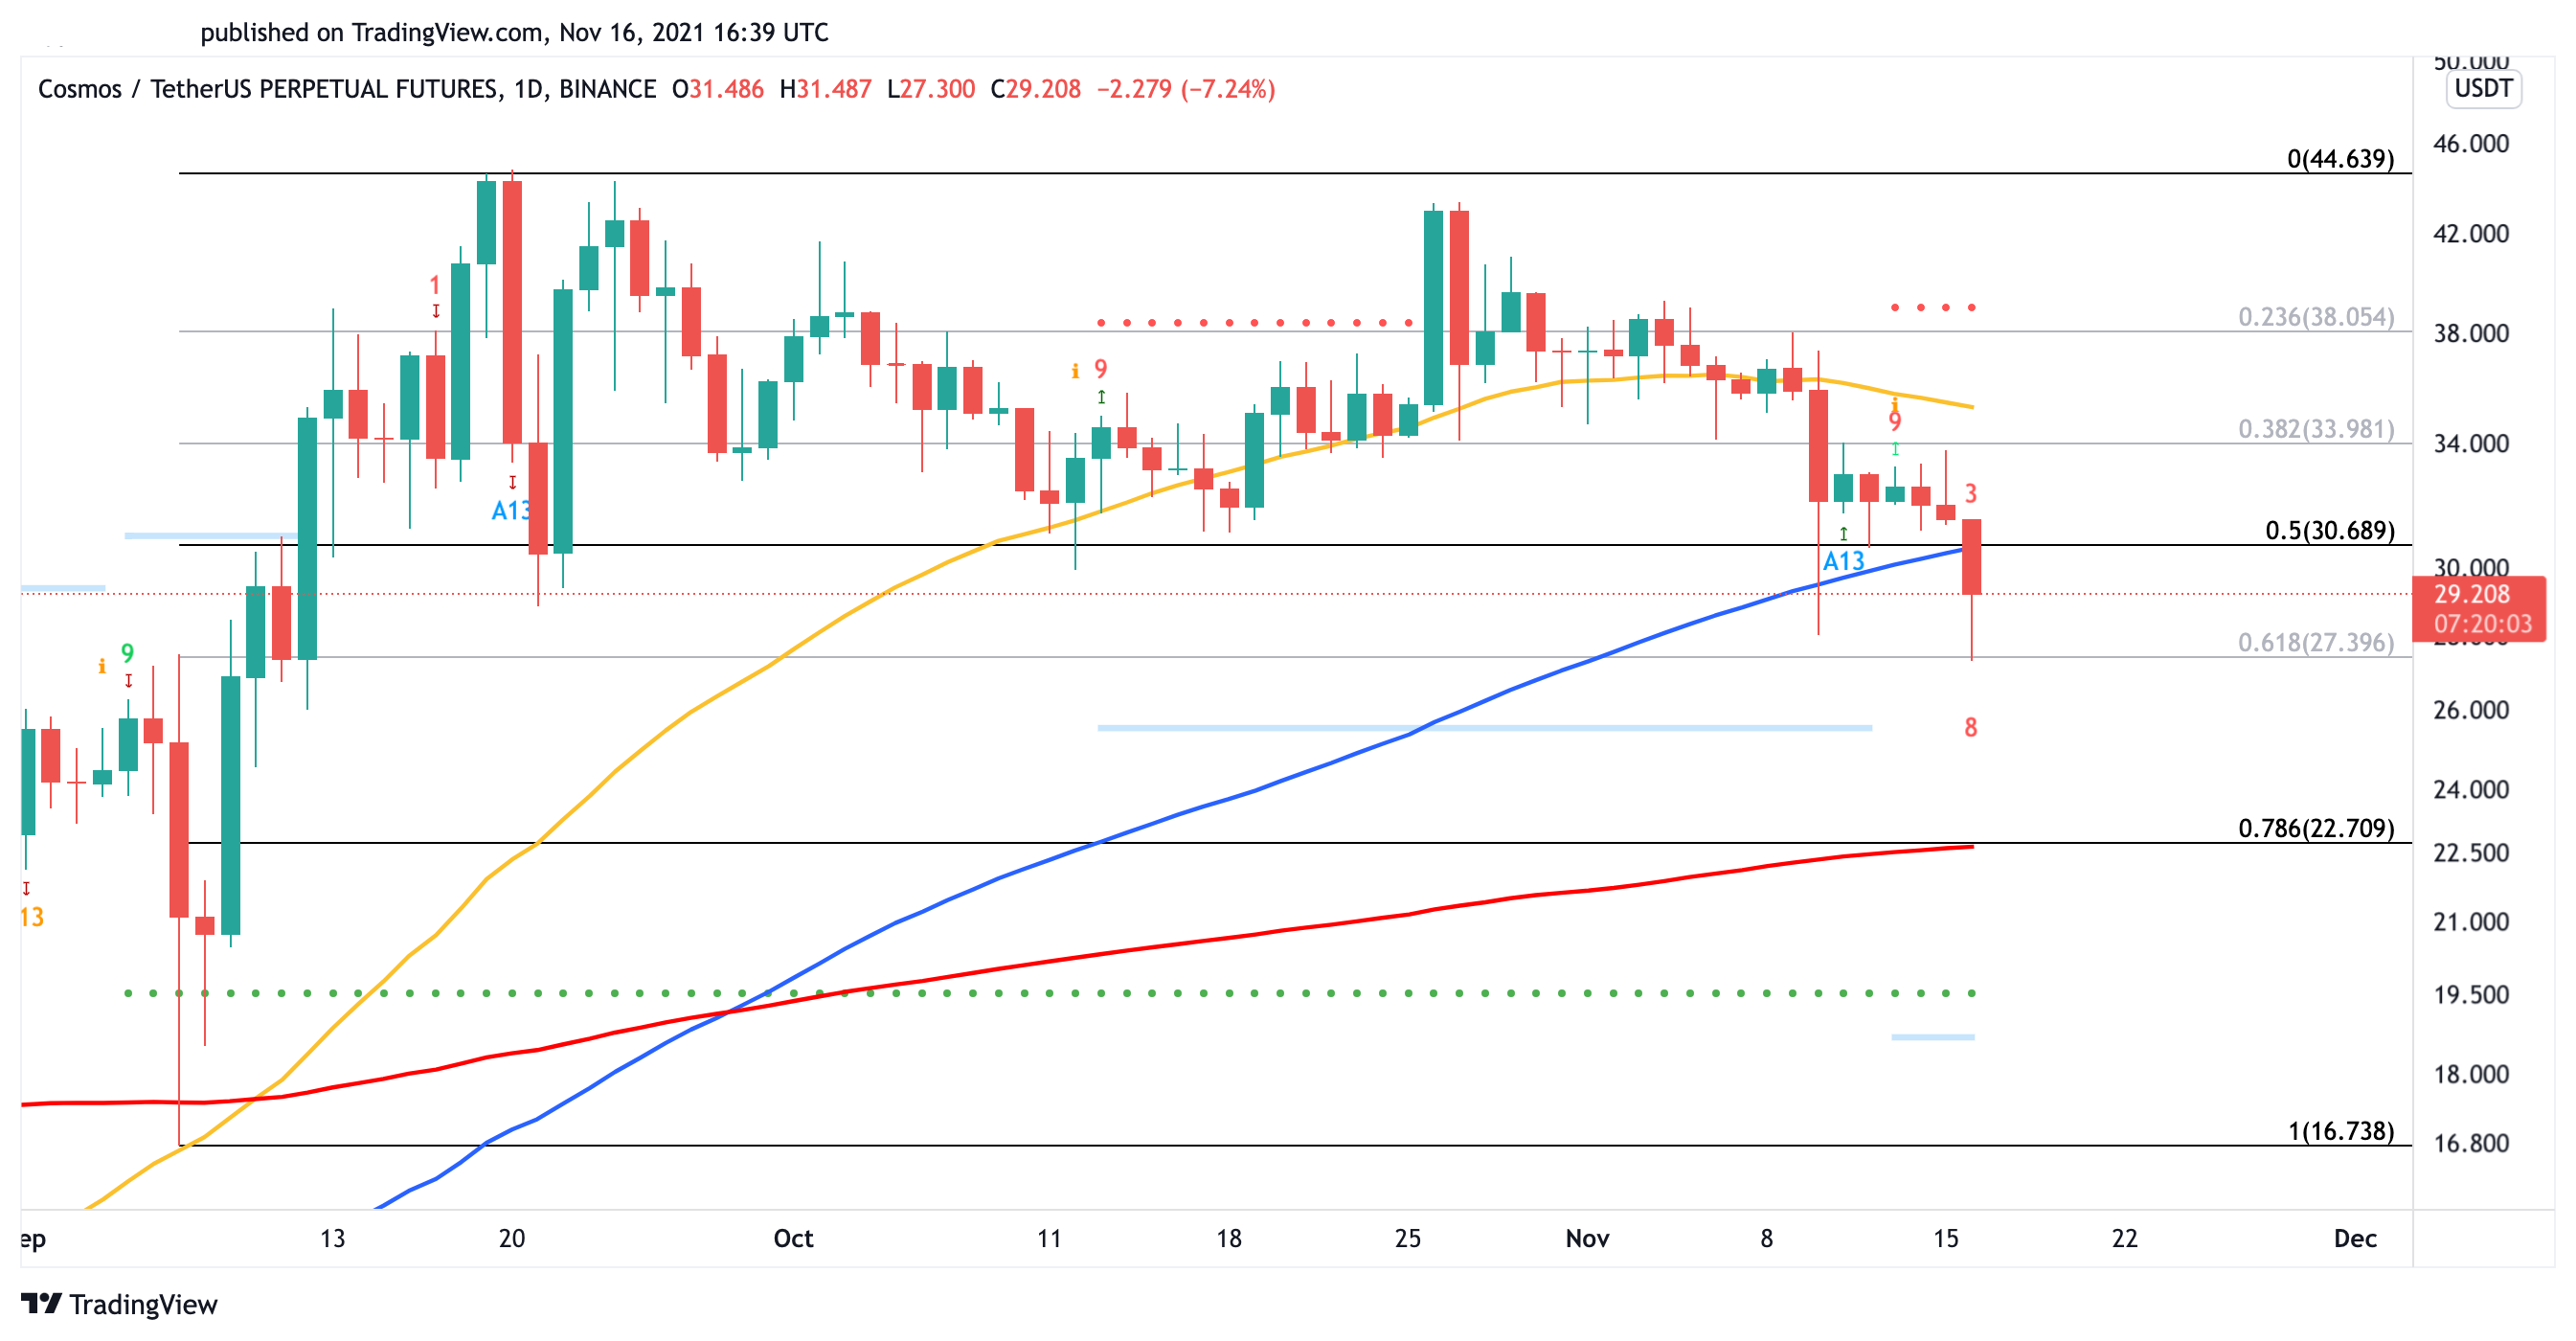
Task: Click the published on TradingView.com timestamp text
Action: point(514,32)
